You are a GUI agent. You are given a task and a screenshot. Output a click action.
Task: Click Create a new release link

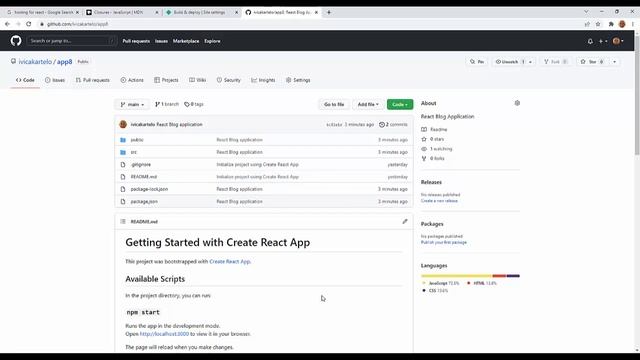pos(439,201)
